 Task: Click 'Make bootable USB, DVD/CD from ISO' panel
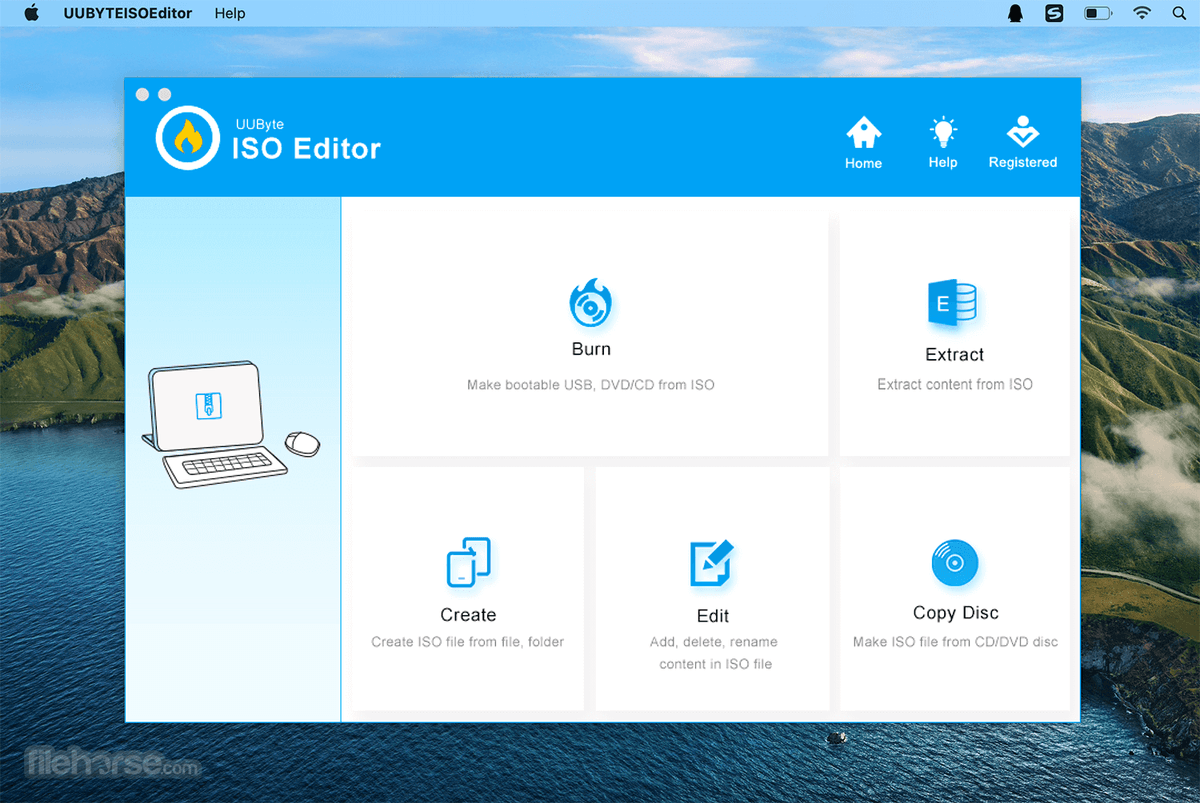590,384
